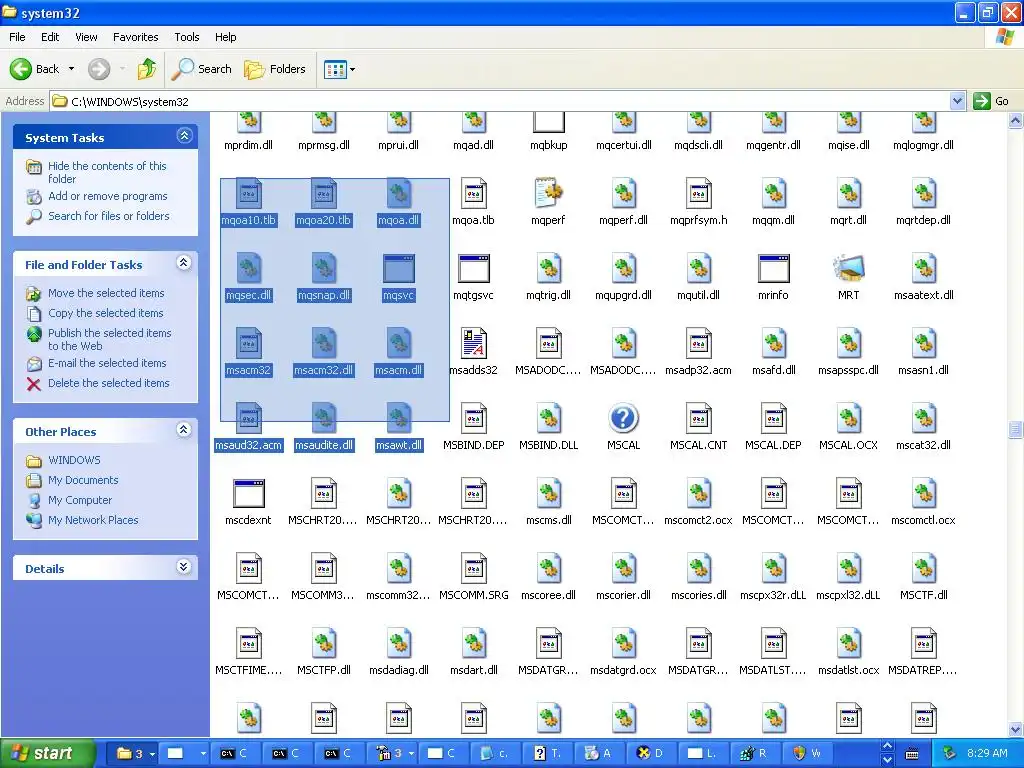Viewport: 1024px width, 768px height.
Task: Collapse the System Tasks panel
Action: [x=184, y=136]
